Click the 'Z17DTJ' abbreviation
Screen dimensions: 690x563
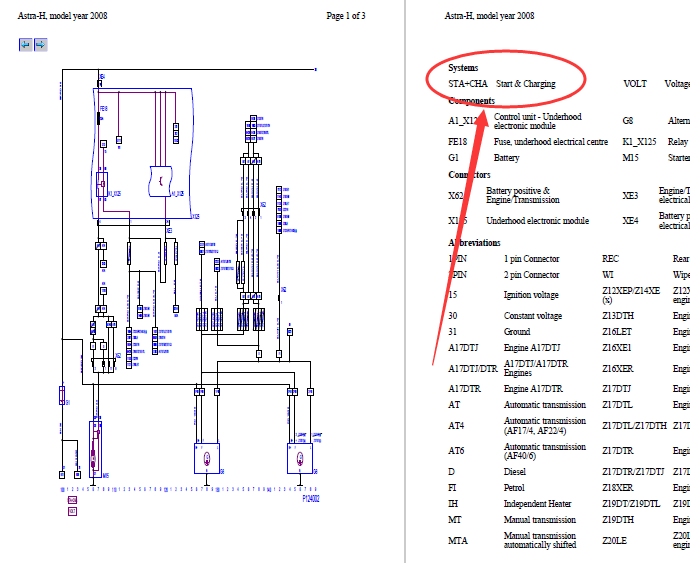pyautogui.click(x=617, y=389)
